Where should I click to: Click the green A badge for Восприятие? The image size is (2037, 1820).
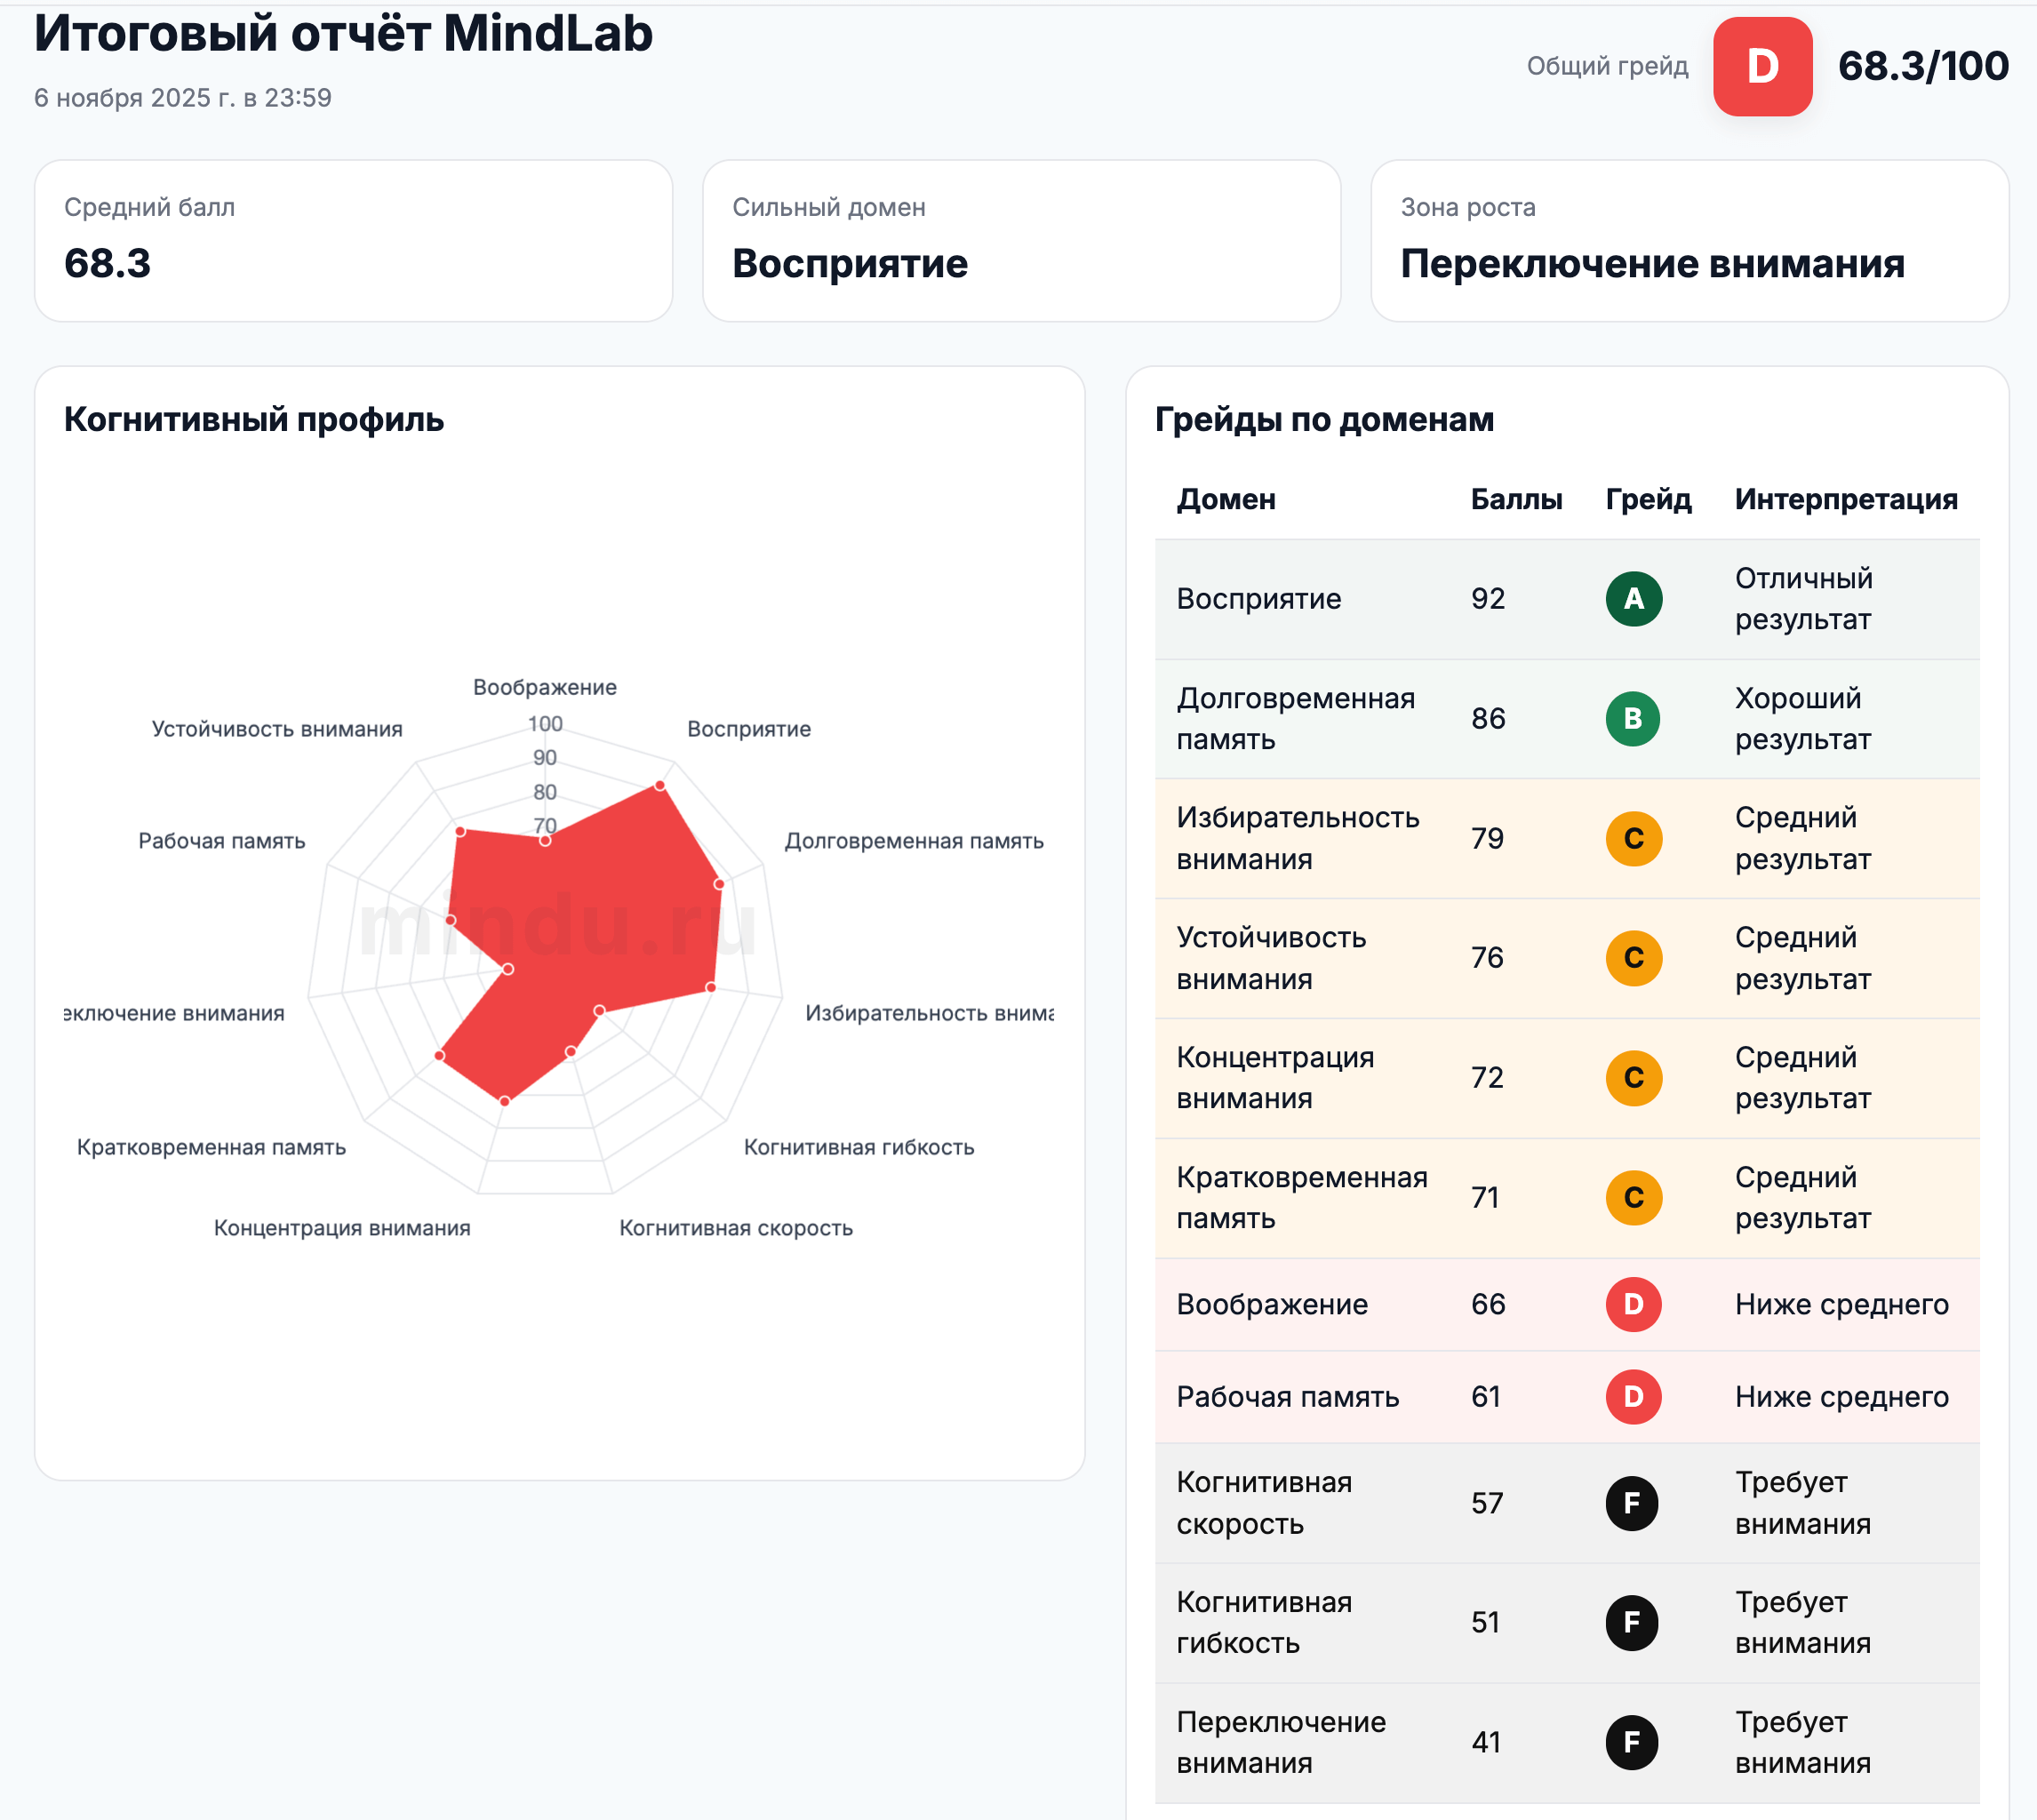pyautogui.click(x=1633, y=599)
